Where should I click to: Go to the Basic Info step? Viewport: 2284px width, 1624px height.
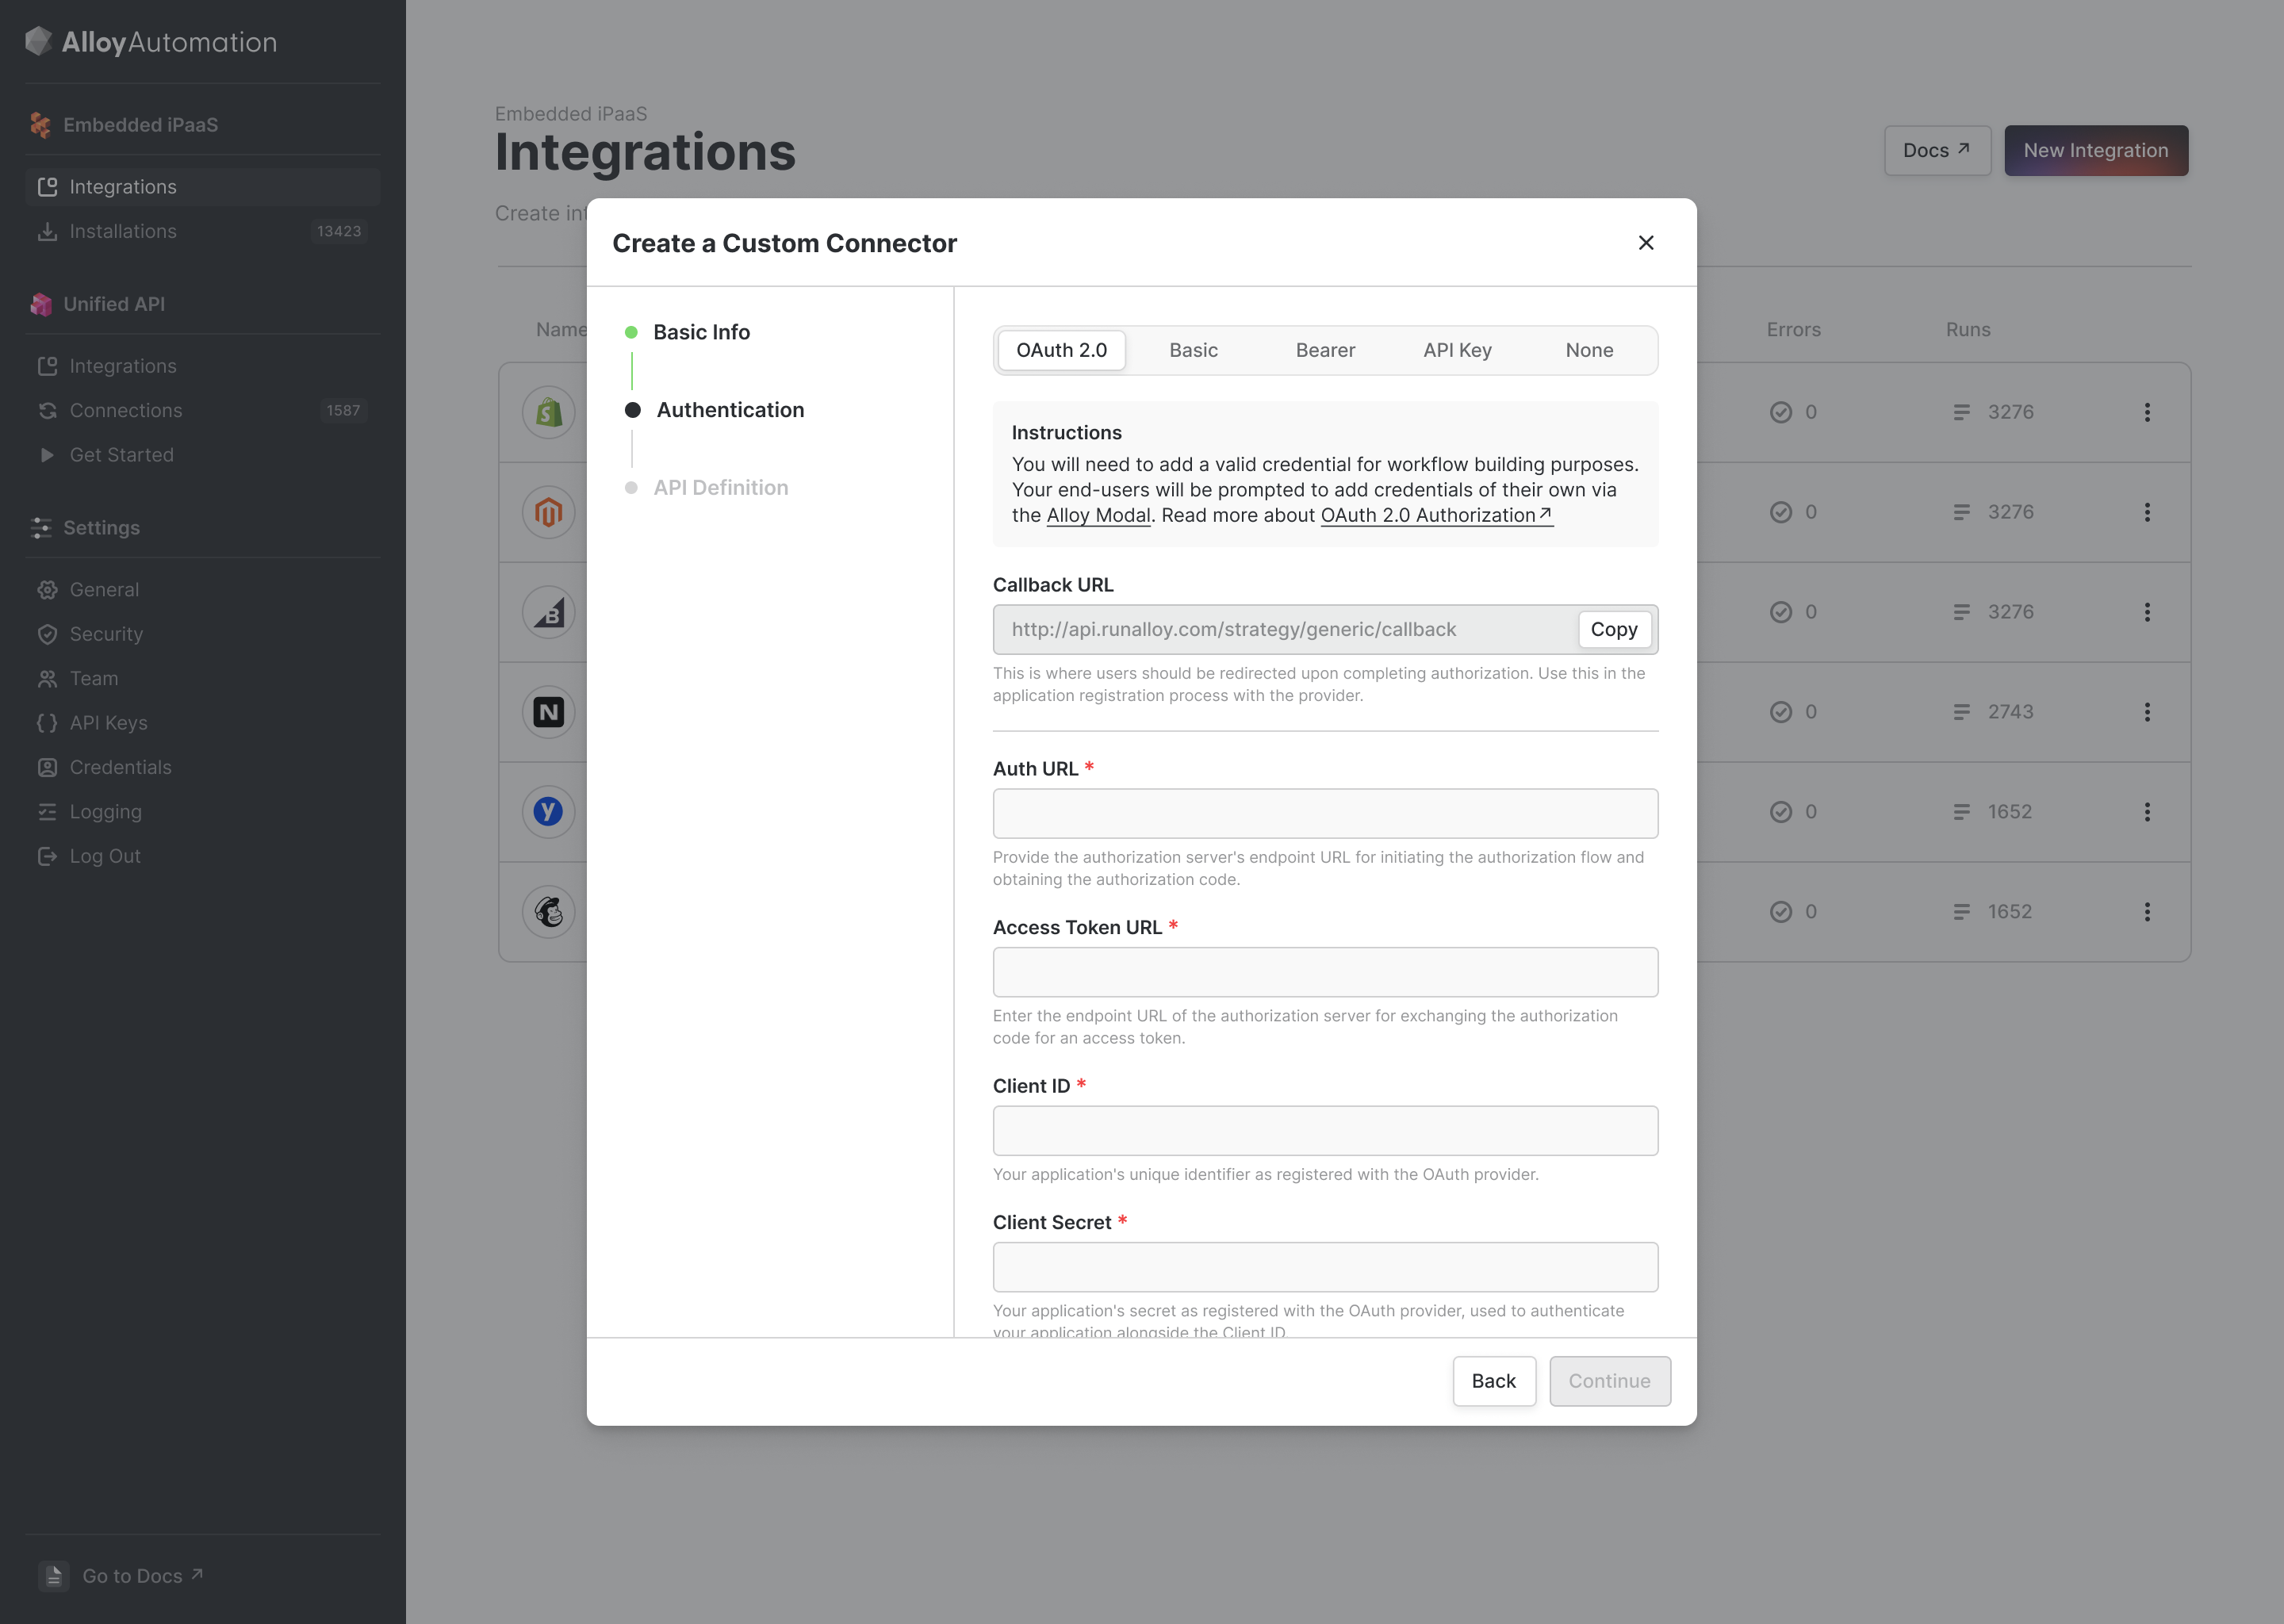[x=701, y=332]
